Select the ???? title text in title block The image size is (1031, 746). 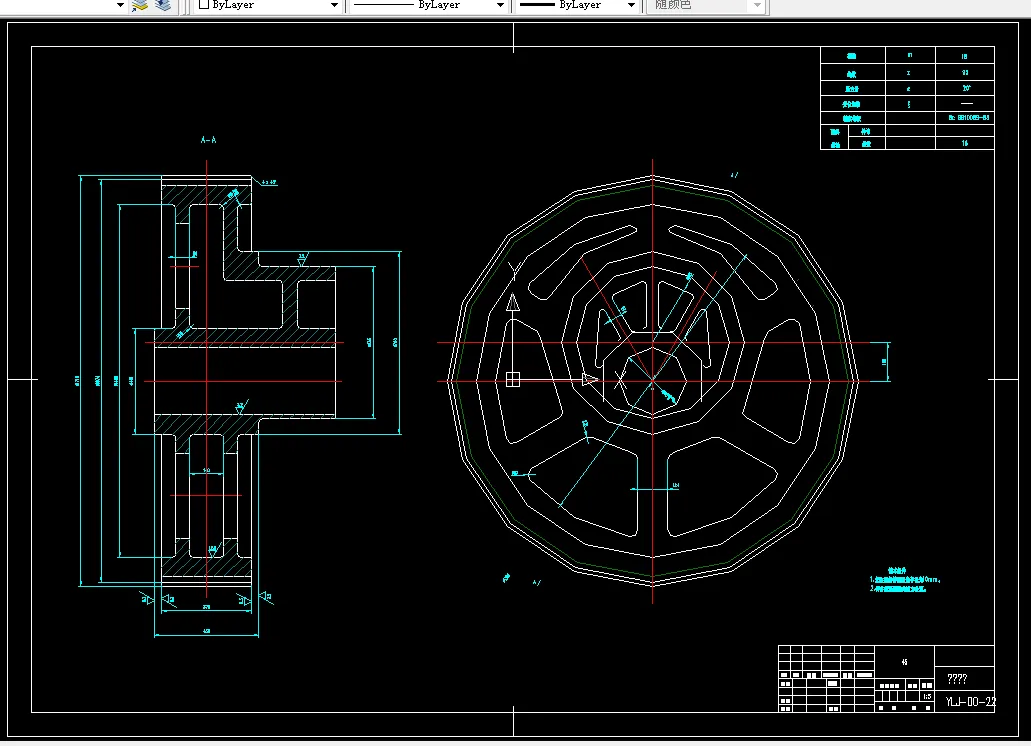point(957,679)
